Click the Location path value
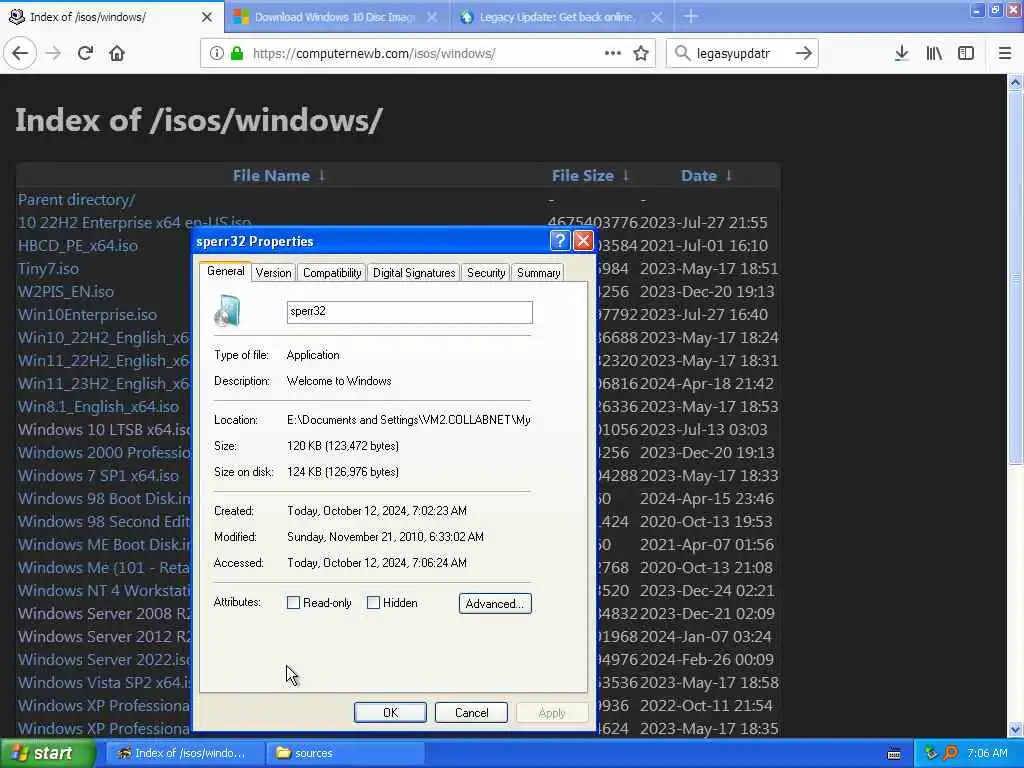The width and height of the screenshot is (1024, 768). click(409, 420)
